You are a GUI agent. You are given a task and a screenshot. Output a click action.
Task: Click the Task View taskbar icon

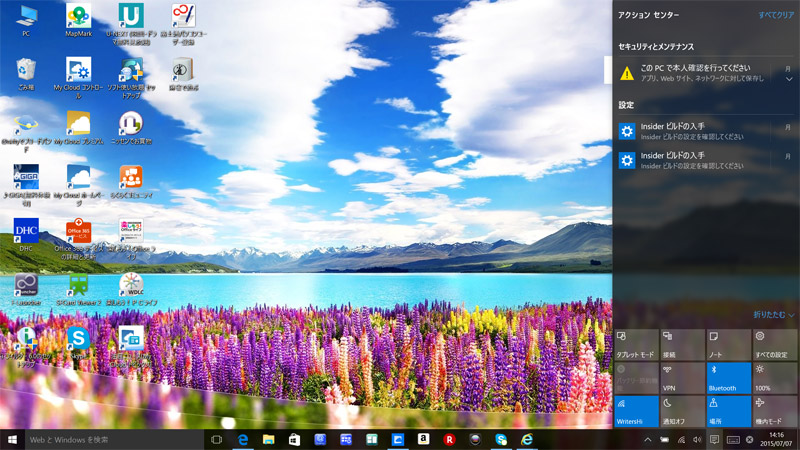216,439
